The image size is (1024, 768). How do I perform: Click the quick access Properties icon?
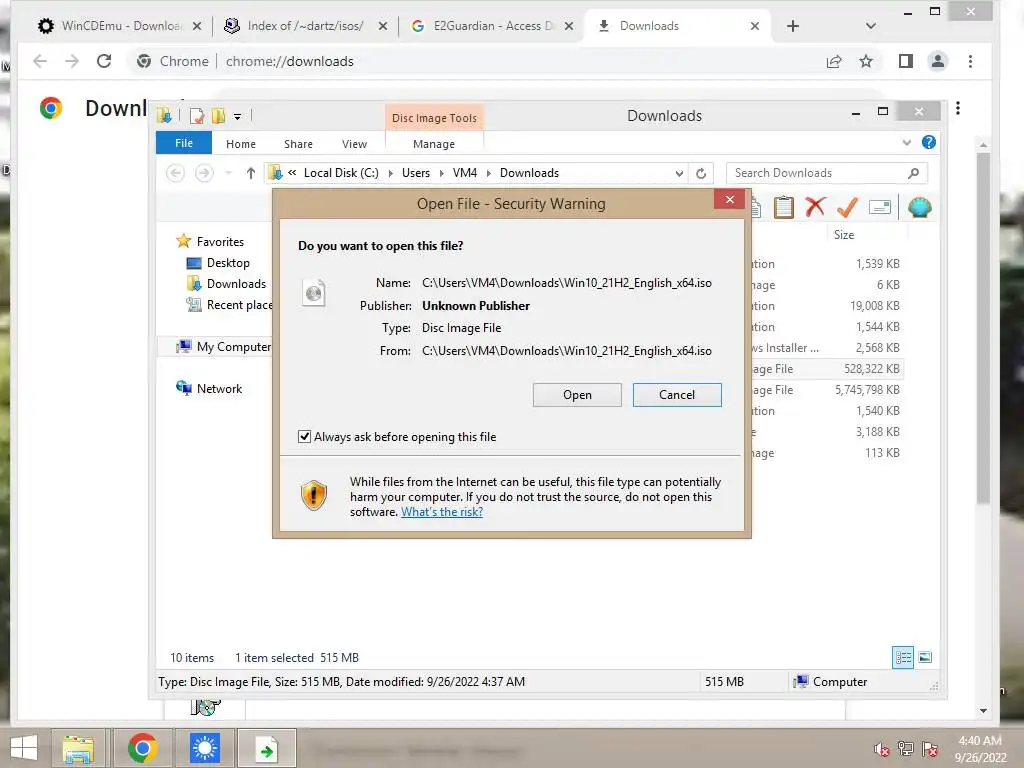click(196, 116)
